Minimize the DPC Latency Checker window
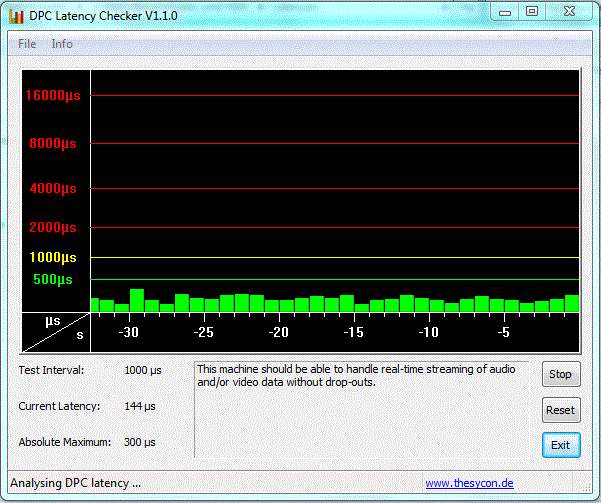This screenshot has width=601, height=503. [507, 12]
